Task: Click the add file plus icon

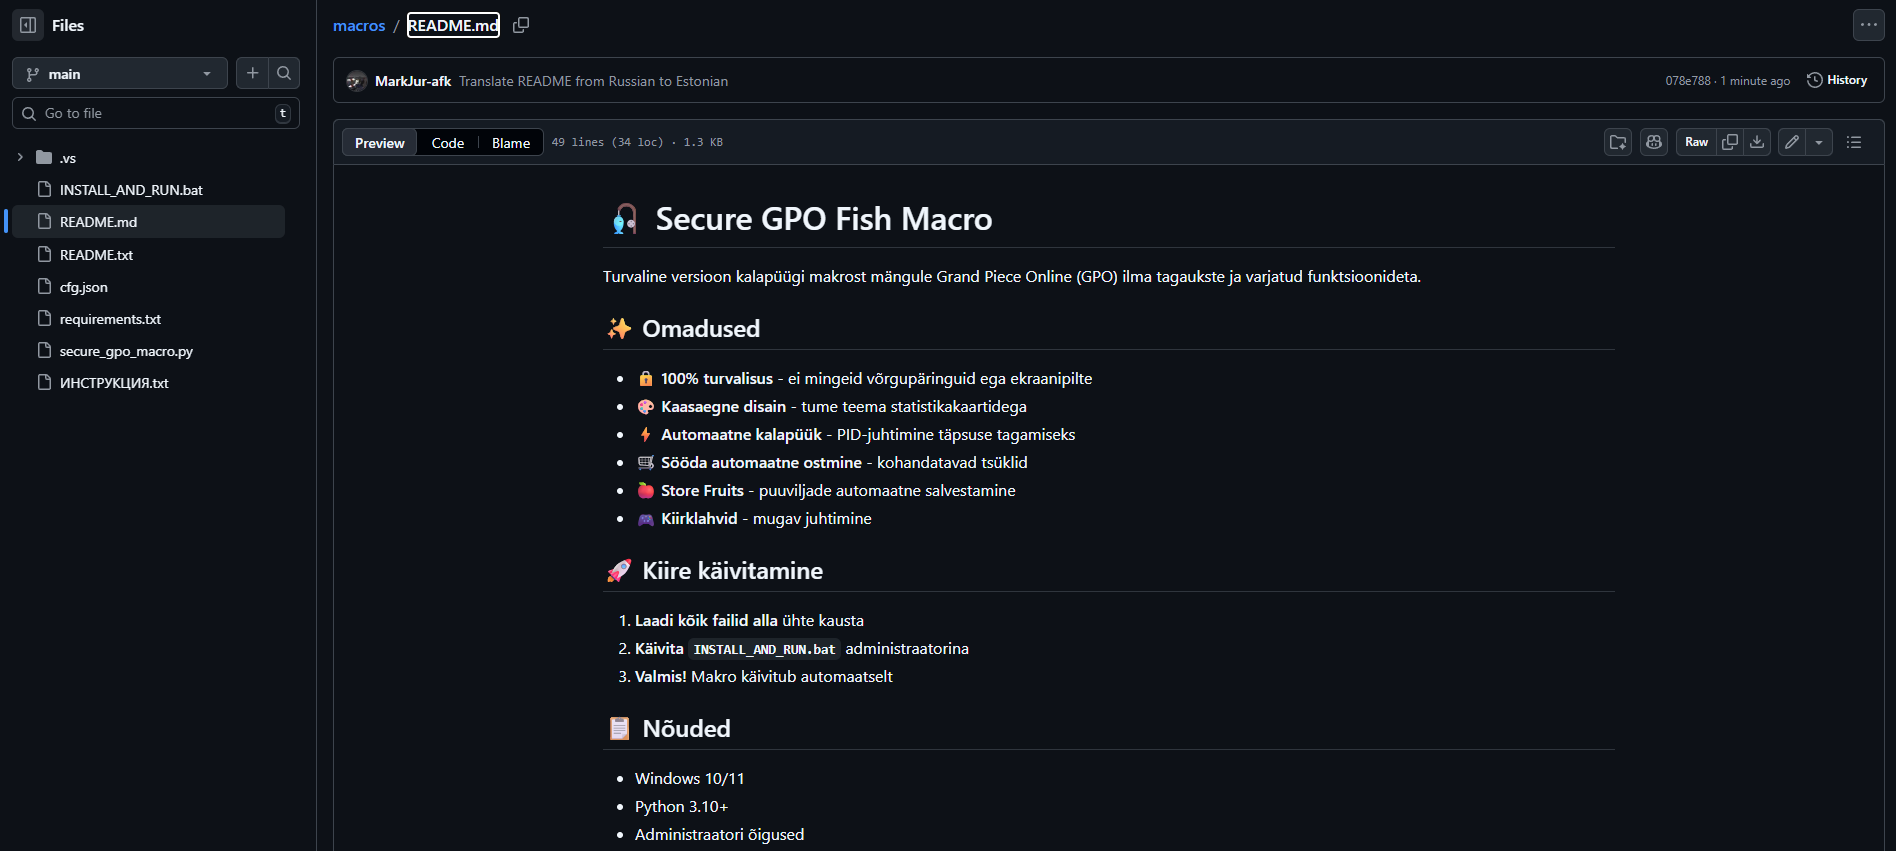Action: pos(253,73)
